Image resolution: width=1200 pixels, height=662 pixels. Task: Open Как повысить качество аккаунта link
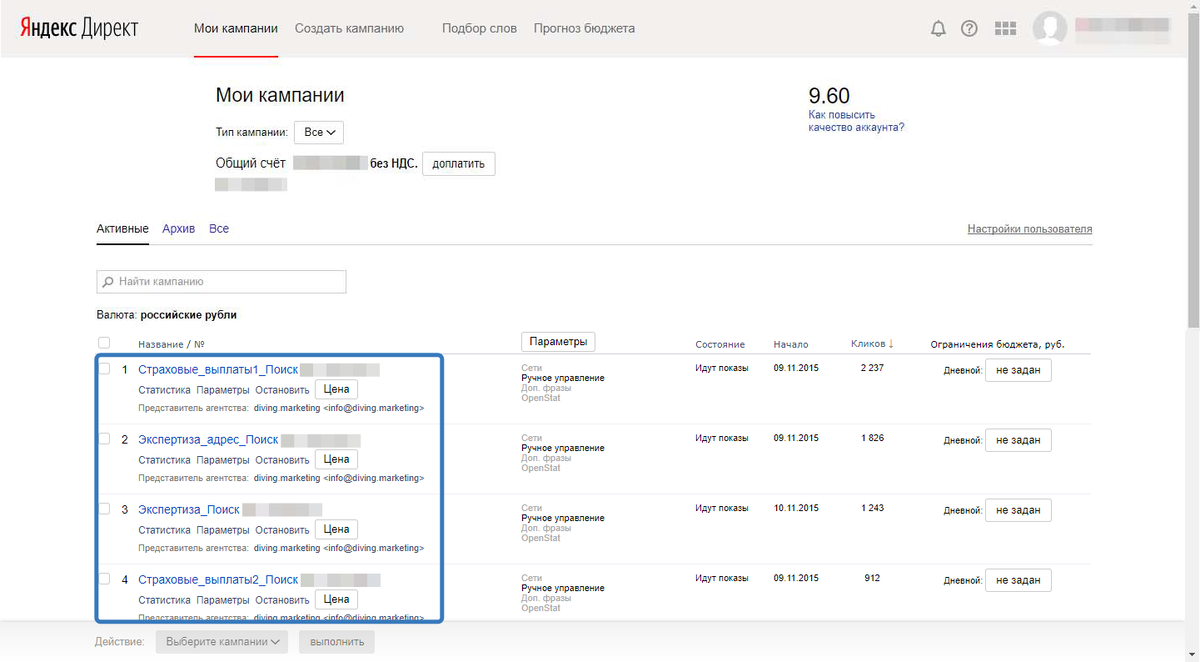[856, 121]
